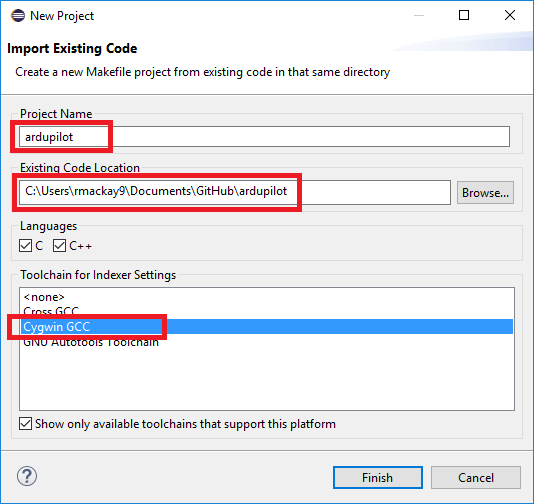Click the Finish button
This screenshot has height=504, width=534.
coord(378,477)
